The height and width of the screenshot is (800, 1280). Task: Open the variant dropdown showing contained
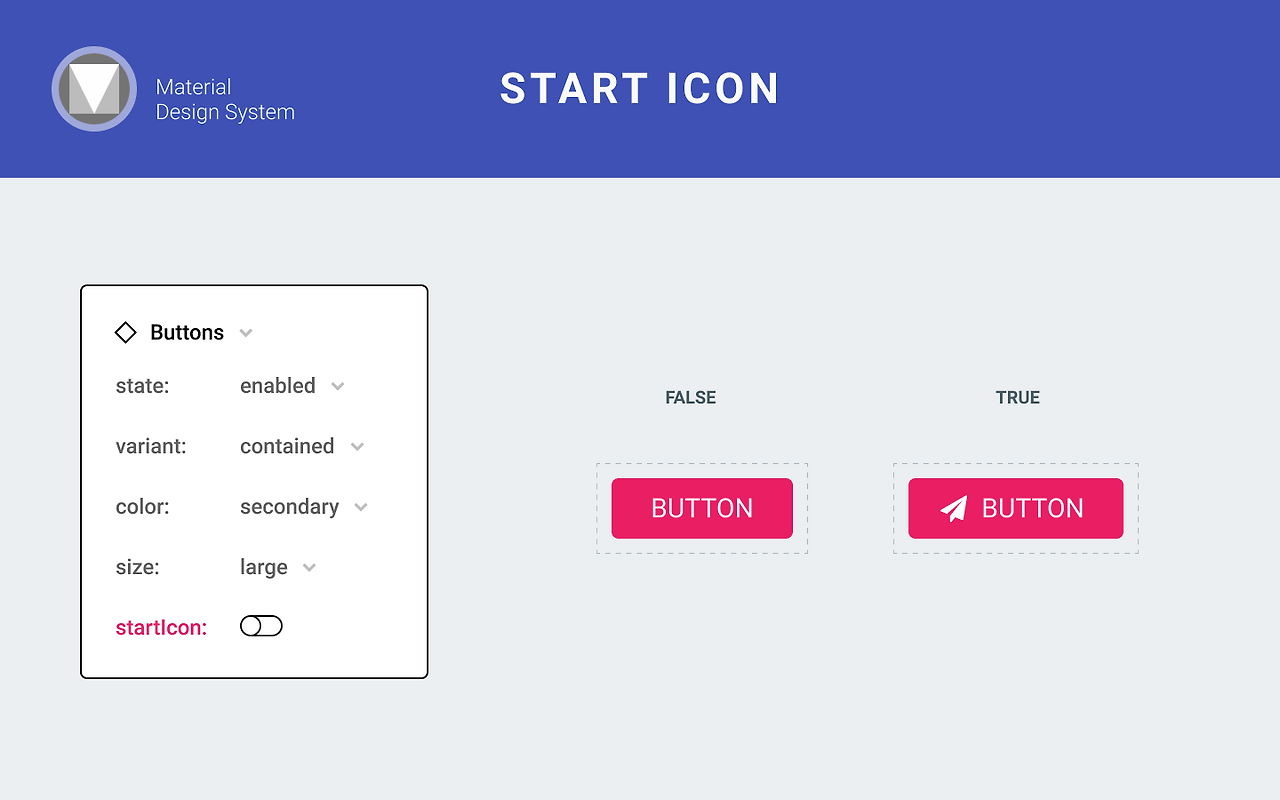pos(287,447)
